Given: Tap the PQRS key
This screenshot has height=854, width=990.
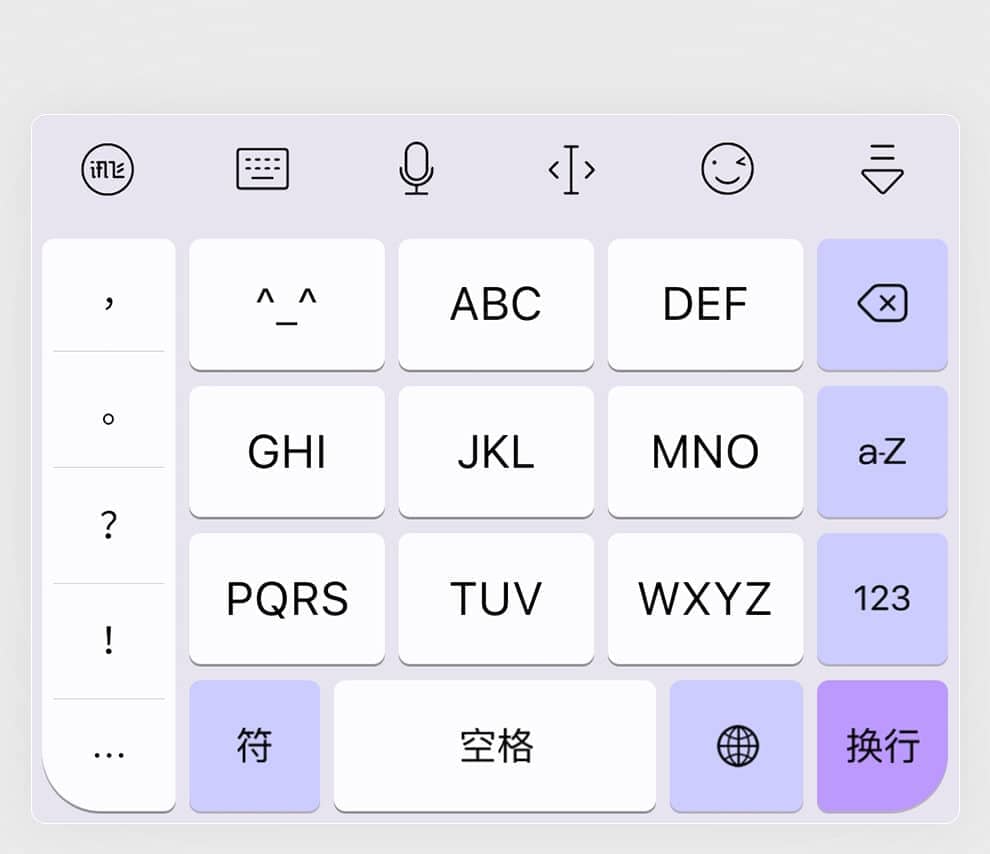Looking at the screenshot, I should coord(287,599).
